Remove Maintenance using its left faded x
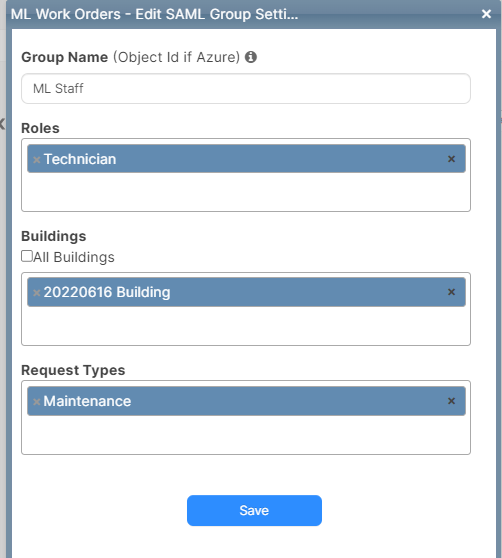The width and height of the screenshot is (502, 558). click(x=36, y=402)
